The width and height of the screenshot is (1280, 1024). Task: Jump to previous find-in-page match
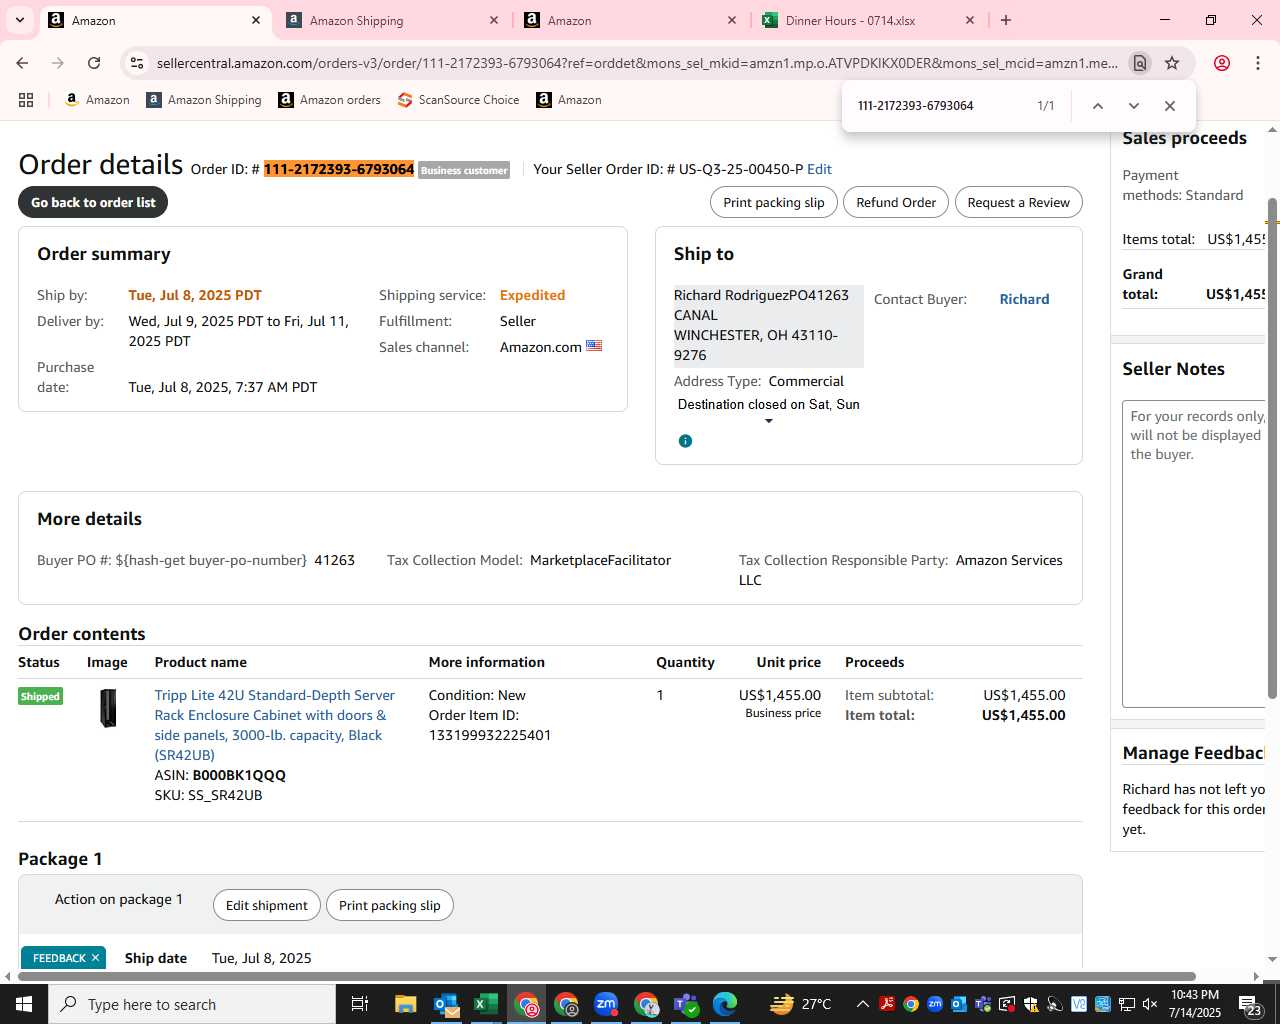click(1097, 106)
